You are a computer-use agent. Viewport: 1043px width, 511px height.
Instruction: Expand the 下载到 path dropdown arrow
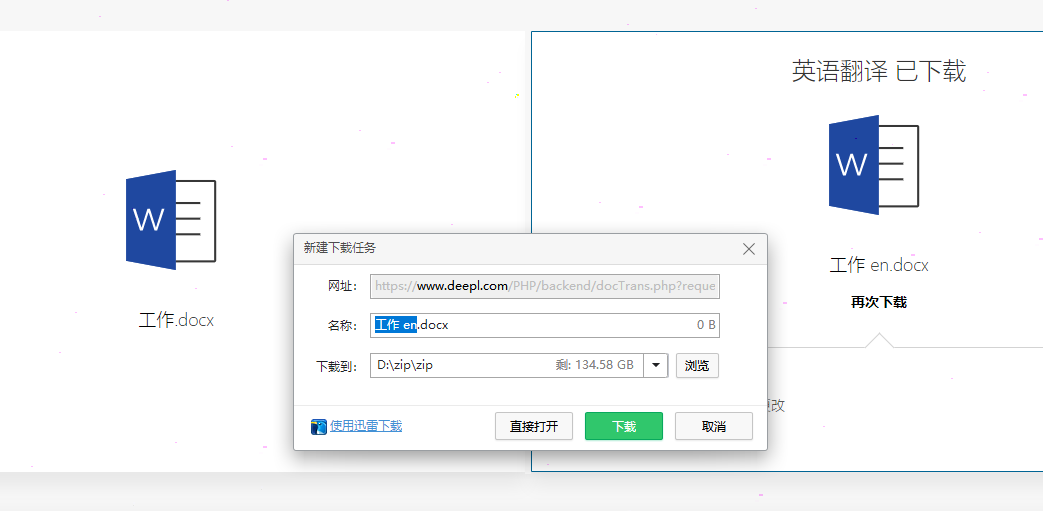(x=656, y=365)
